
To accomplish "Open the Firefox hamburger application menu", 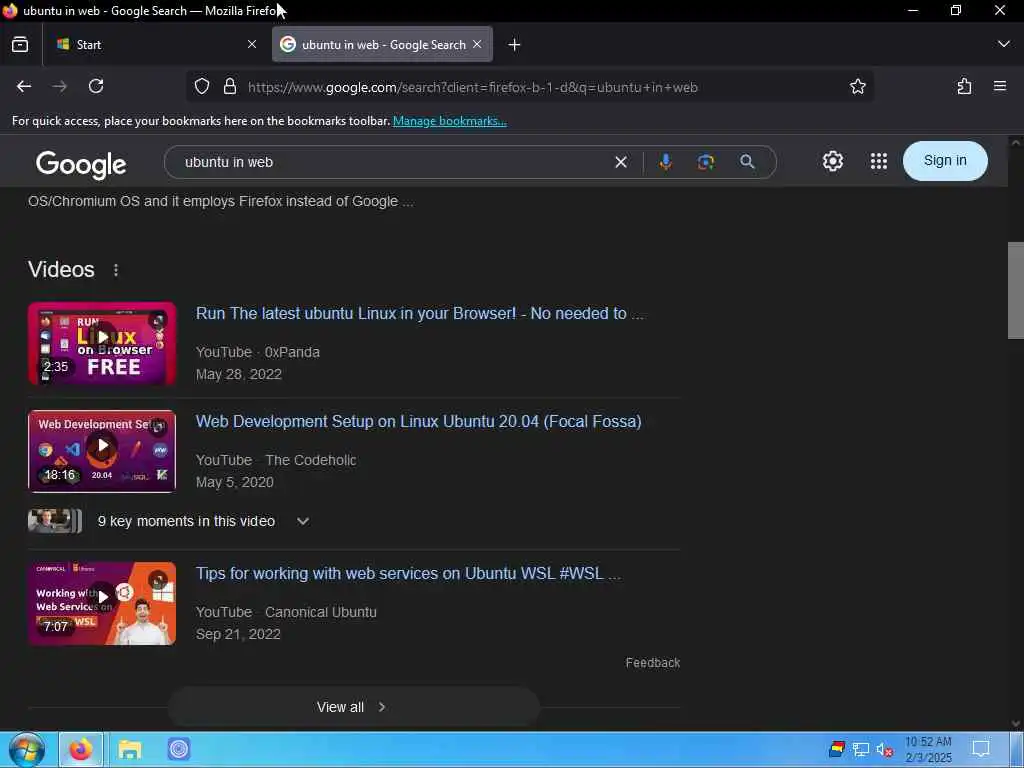I will coord(1000,86).
